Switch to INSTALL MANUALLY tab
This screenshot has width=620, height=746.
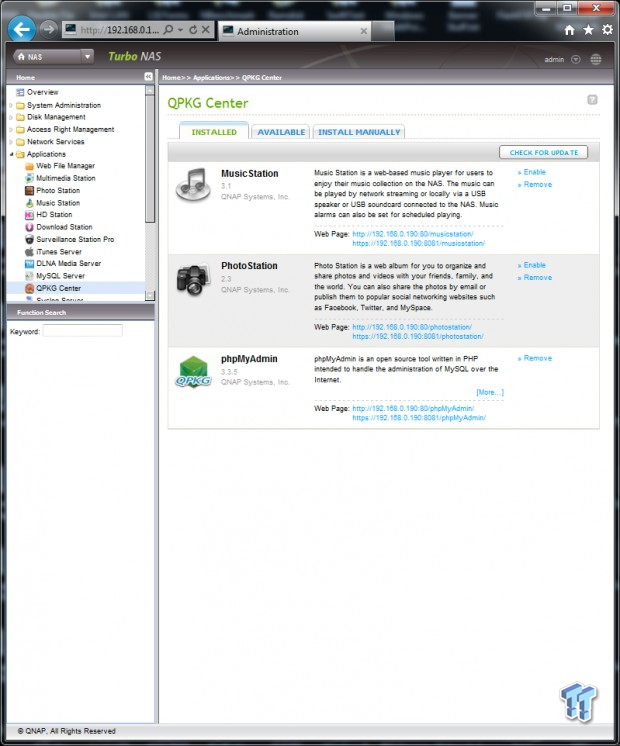point(359,132)
